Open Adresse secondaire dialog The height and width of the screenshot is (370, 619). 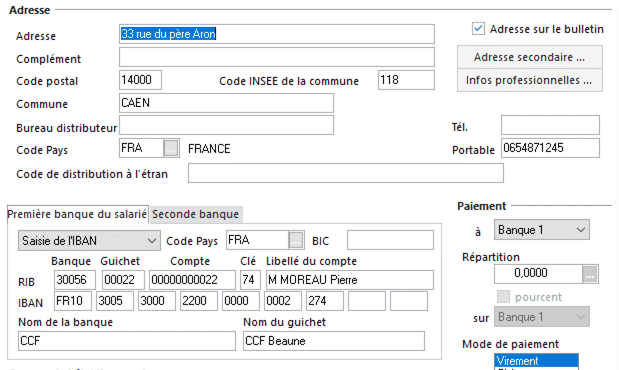pyautogui.click(x=529, y=57)
